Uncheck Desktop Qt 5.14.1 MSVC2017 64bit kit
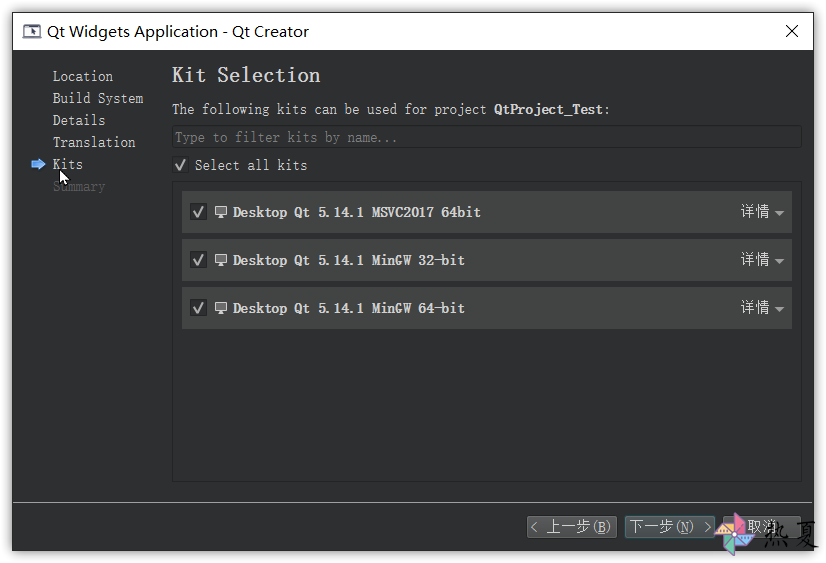826x563 pixels. (198, 212)
